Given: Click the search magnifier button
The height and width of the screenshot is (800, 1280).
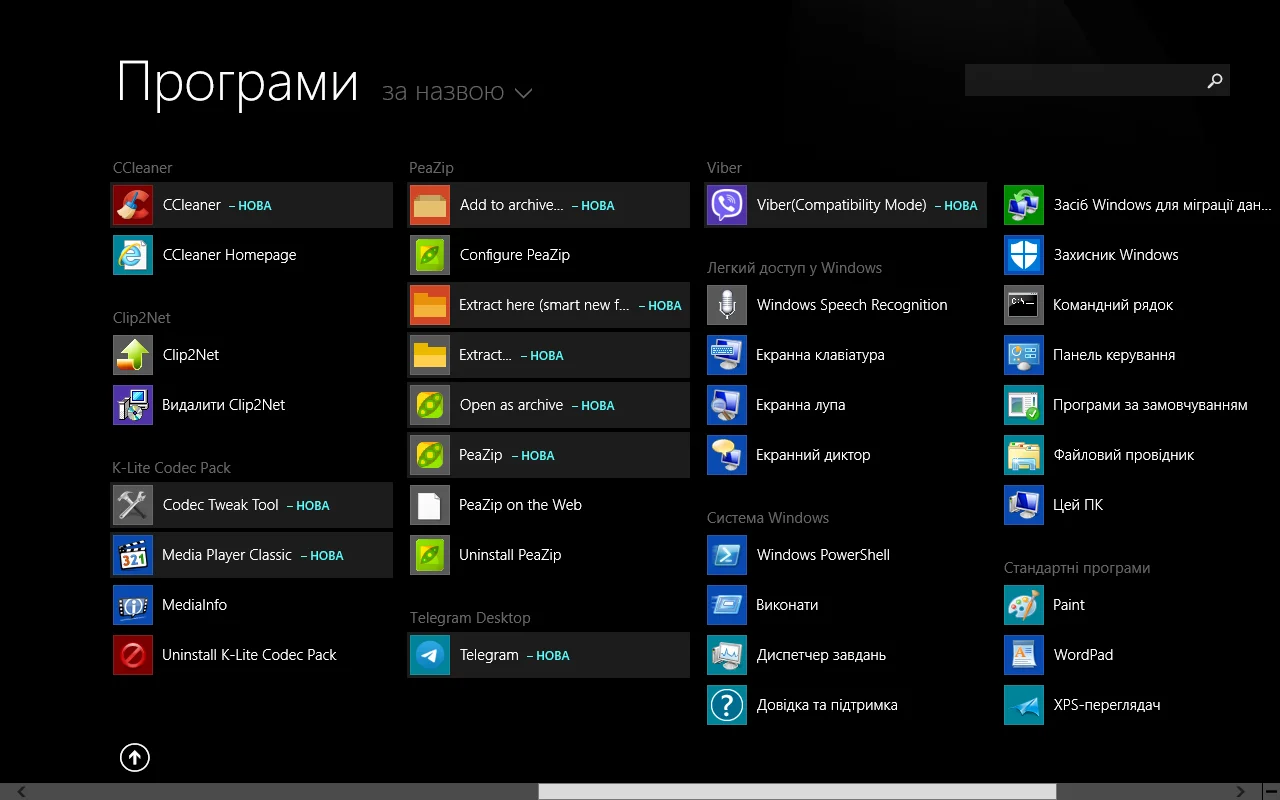Looking at the screenshot, I should 1215,81.
